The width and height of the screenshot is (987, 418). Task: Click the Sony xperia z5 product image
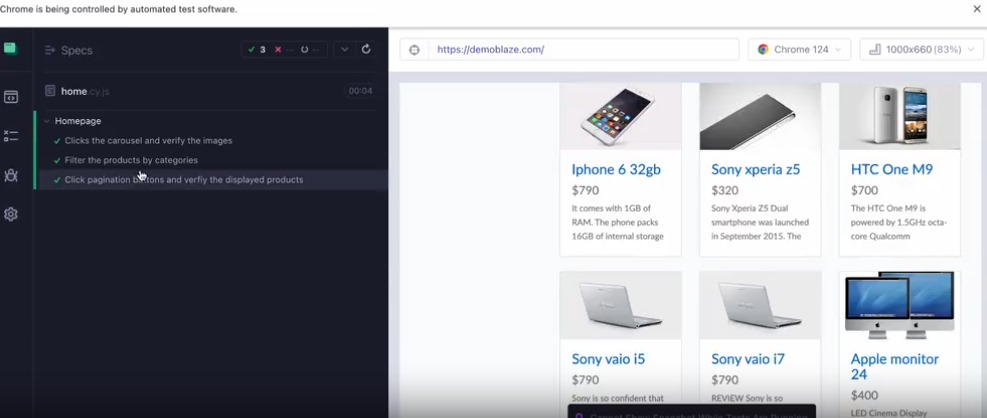tap(760, 116)
